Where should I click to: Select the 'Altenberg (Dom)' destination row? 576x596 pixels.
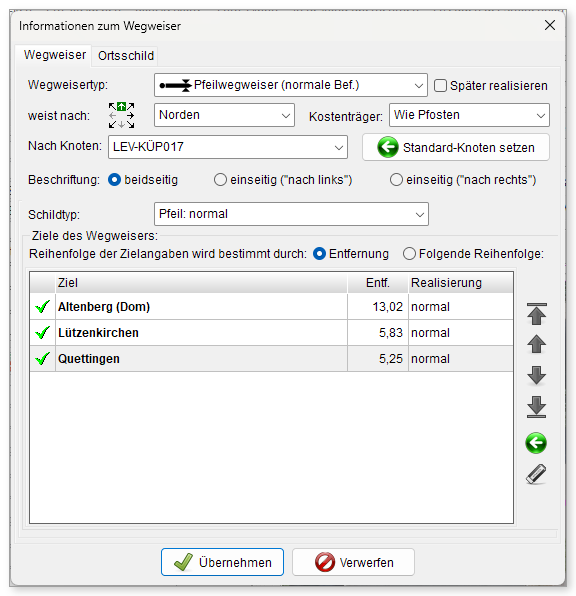pos(271,306)
